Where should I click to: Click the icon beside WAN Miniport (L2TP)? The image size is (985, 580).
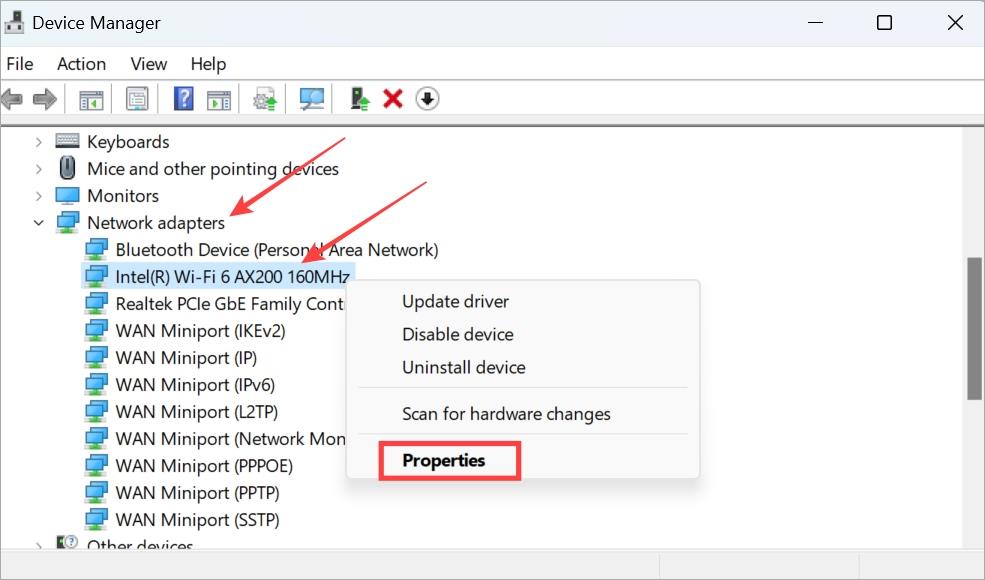[96, 412]
